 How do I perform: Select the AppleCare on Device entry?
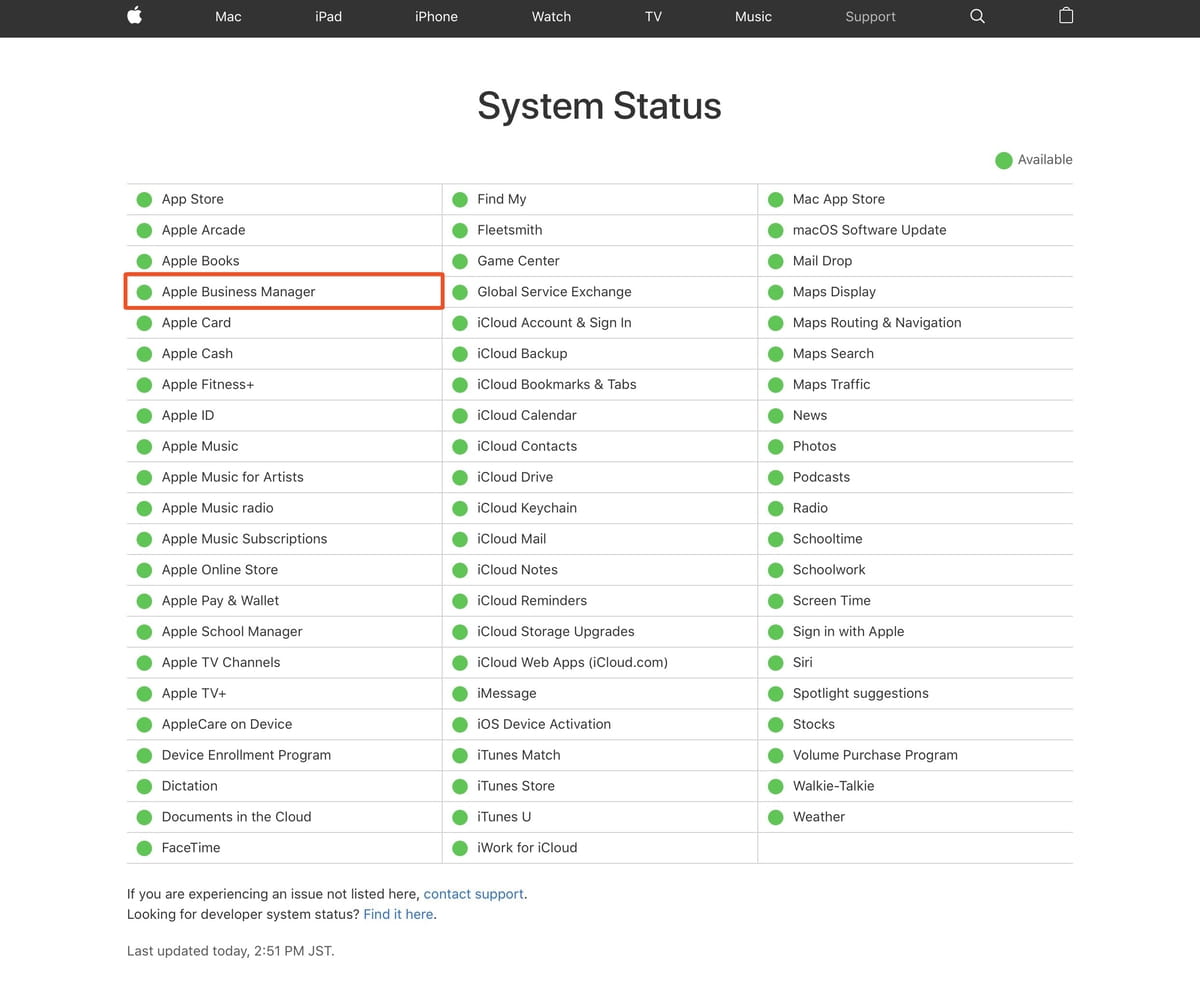pos(227,724)
